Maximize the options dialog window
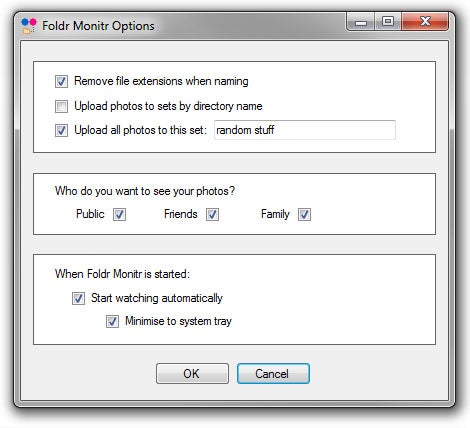Screen dimensions: 470x428 (x=388, y=22)
